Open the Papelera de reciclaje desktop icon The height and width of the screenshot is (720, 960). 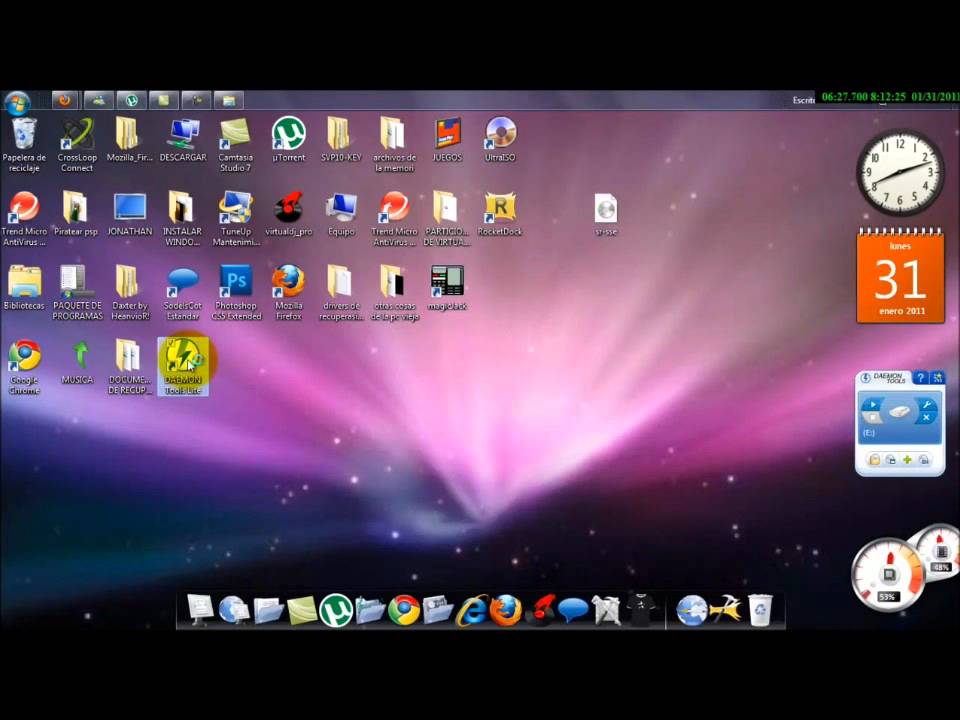[24, 145]
